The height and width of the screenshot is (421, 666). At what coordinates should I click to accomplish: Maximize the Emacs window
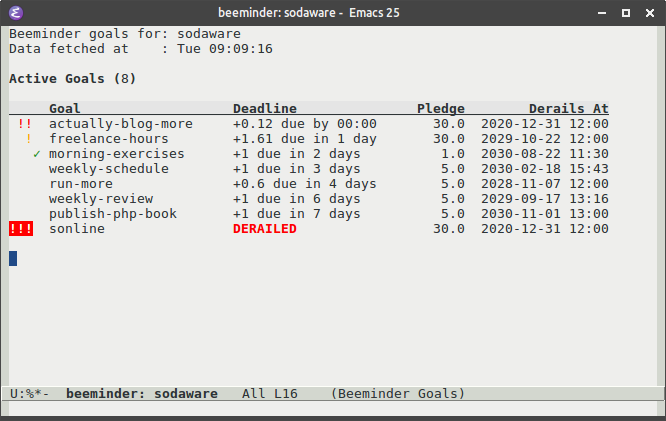(626, 13)
